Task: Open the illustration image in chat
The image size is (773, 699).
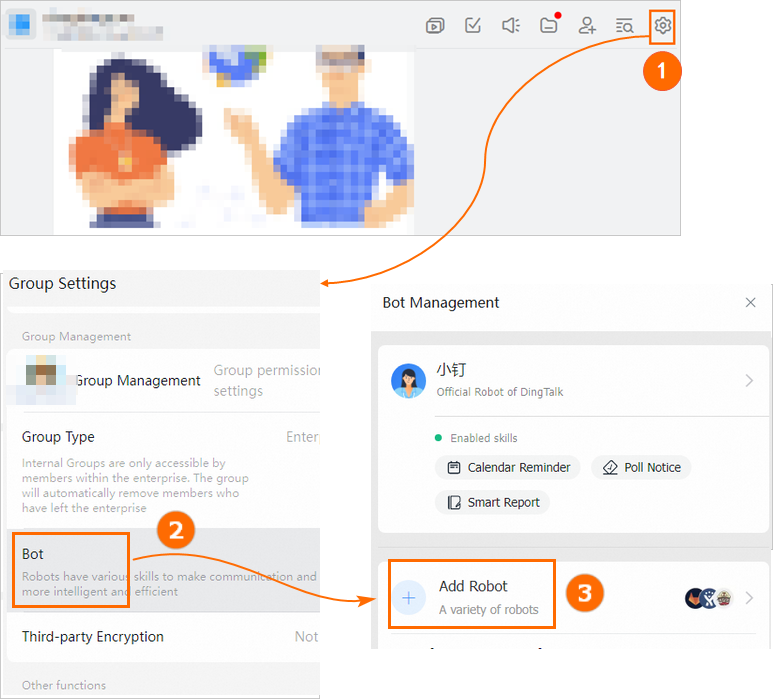Action: (x=234, y=139)
